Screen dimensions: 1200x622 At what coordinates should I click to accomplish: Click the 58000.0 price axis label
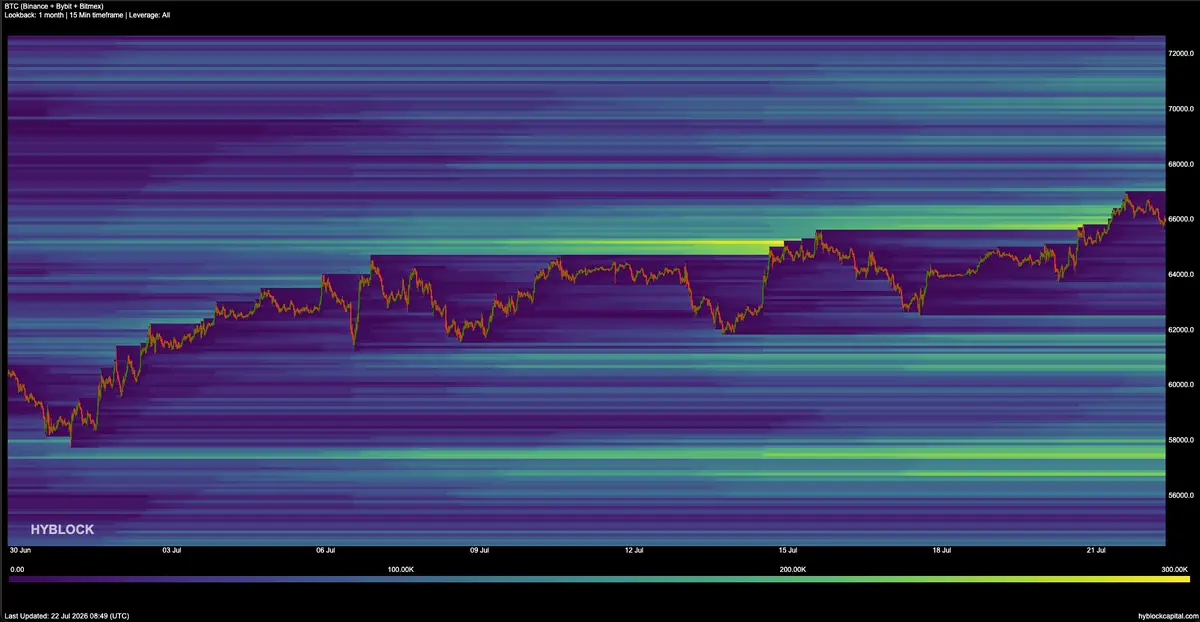click(1182, 440)
